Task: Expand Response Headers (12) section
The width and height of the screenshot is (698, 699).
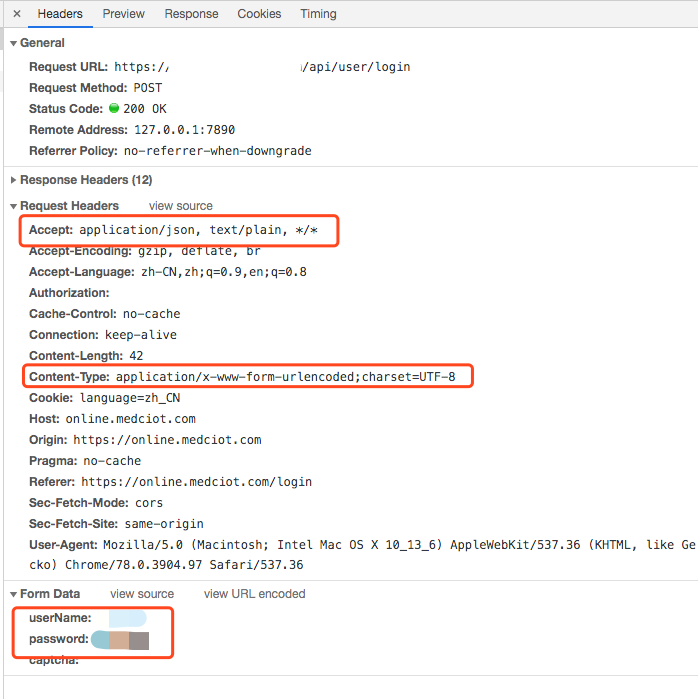Action: pos(13,180)
